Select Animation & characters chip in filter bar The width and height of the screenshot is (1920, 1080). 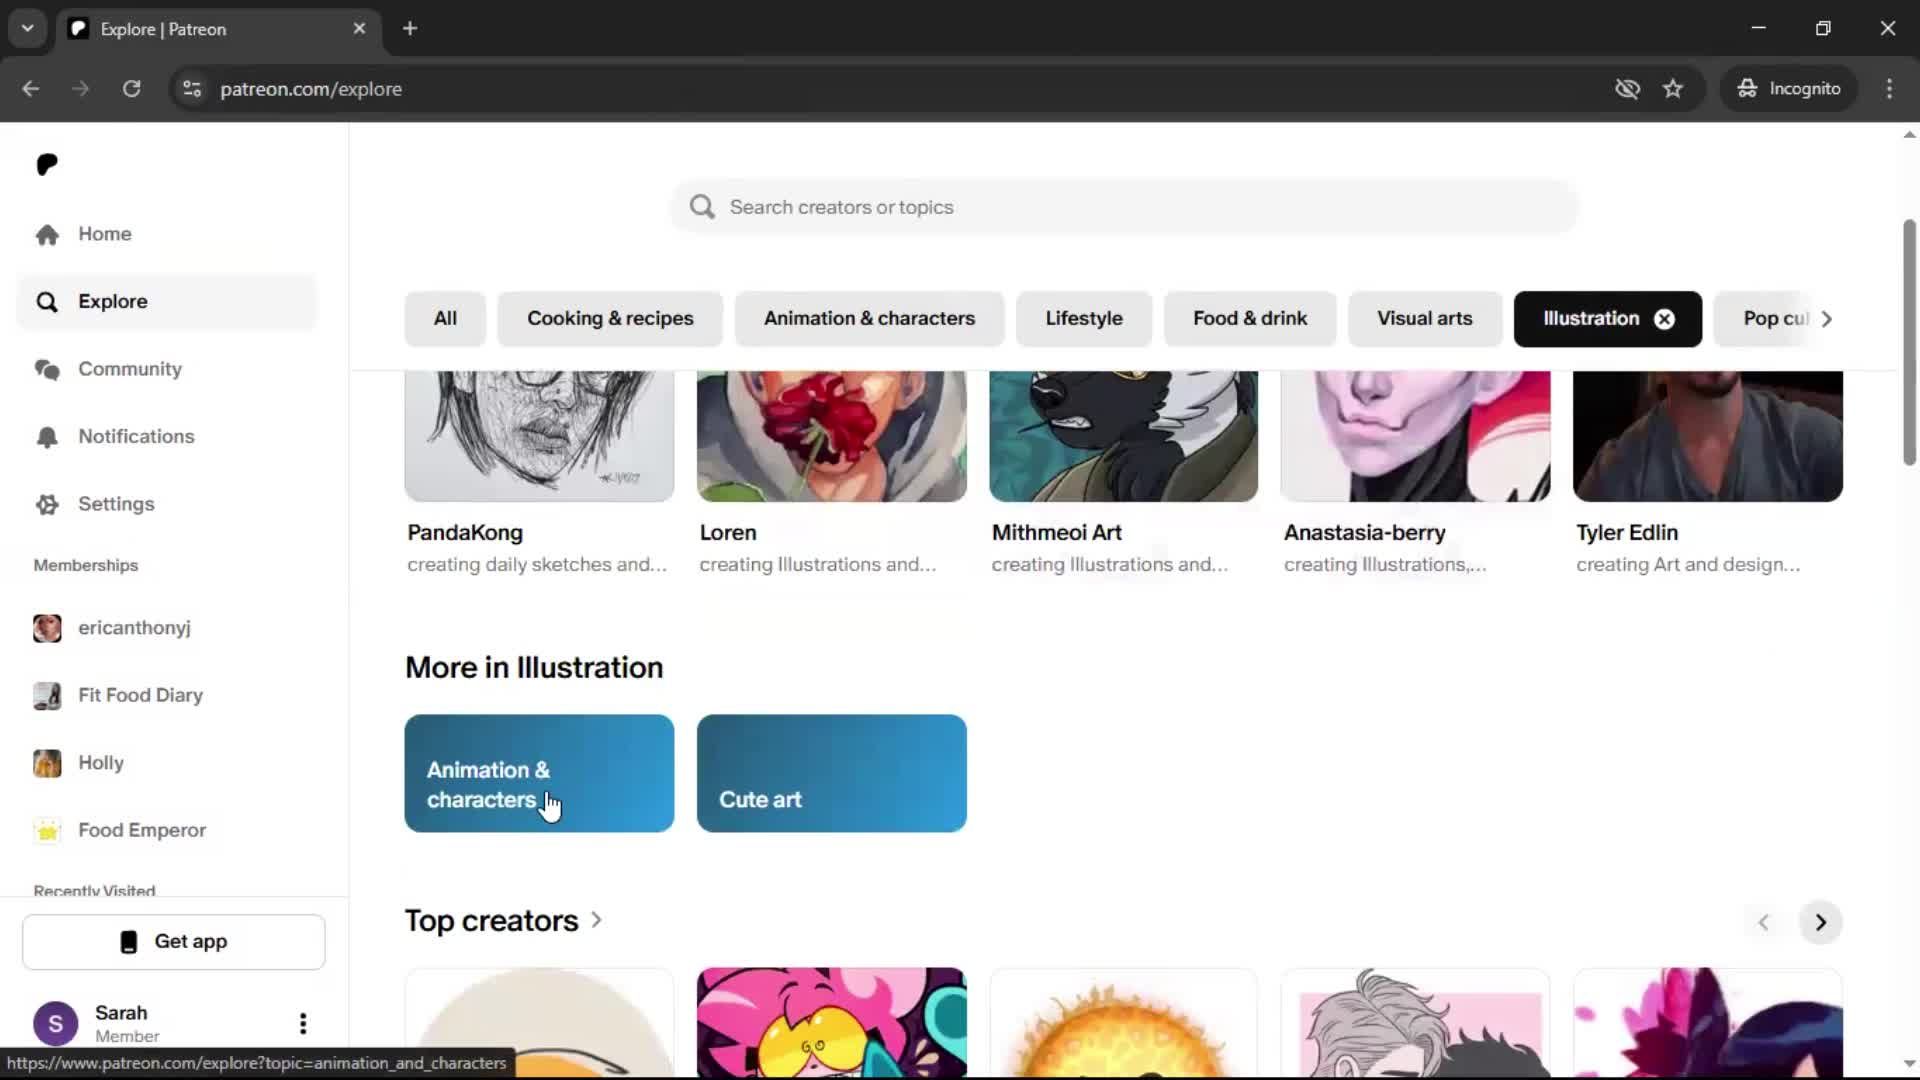pyautogui.click(x=869, y=319)
